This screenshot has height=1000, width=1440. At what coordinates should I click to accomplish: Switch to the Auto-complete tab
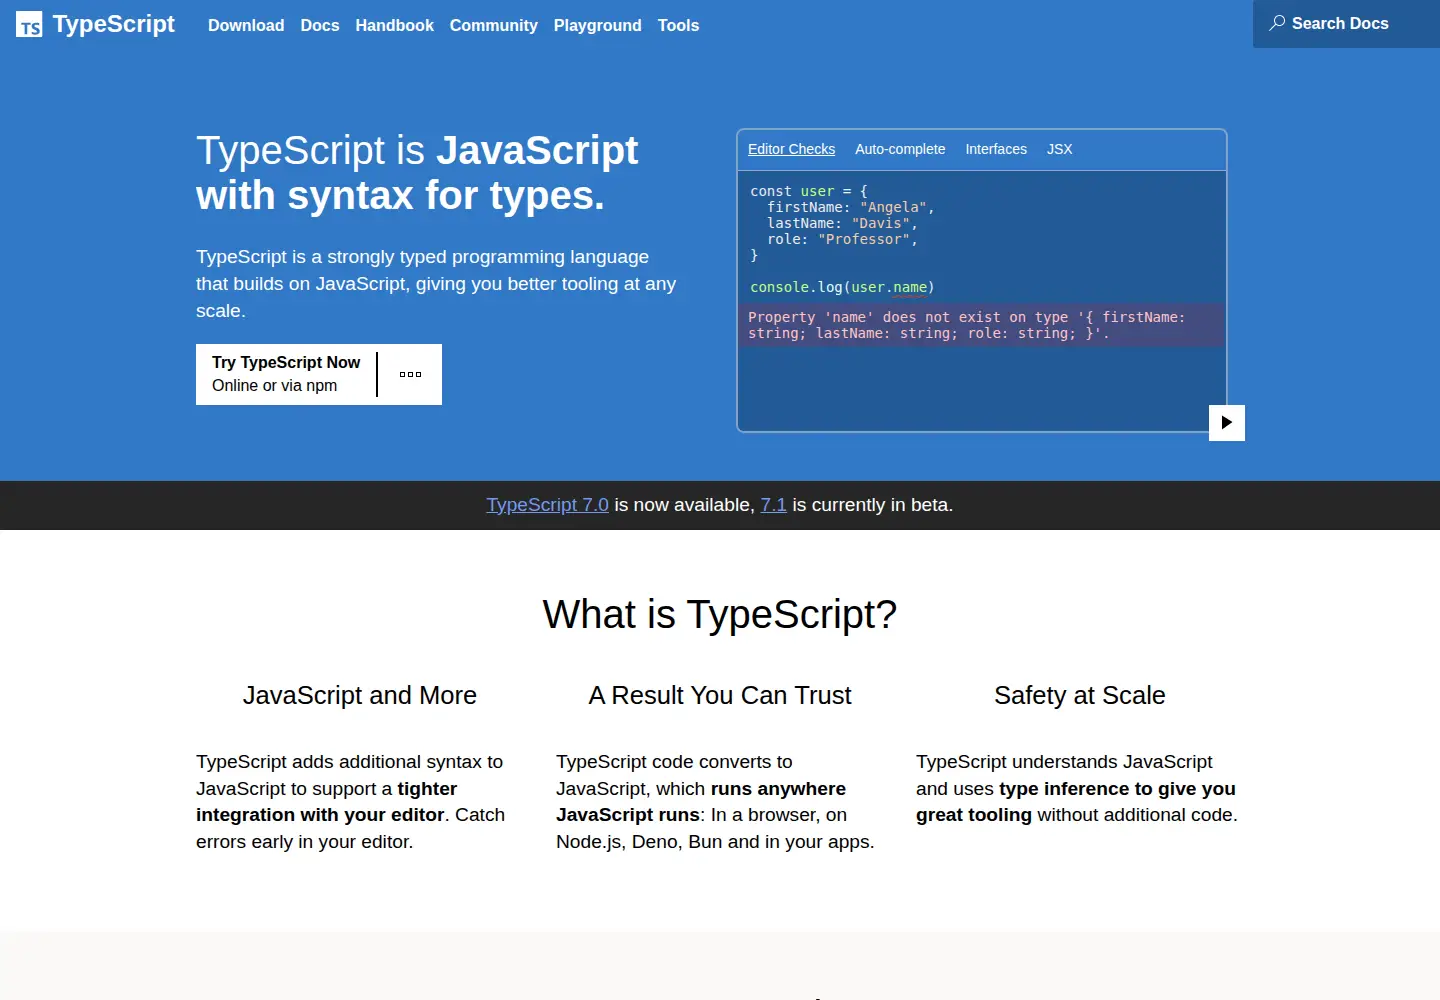click(x=900, y=149)
